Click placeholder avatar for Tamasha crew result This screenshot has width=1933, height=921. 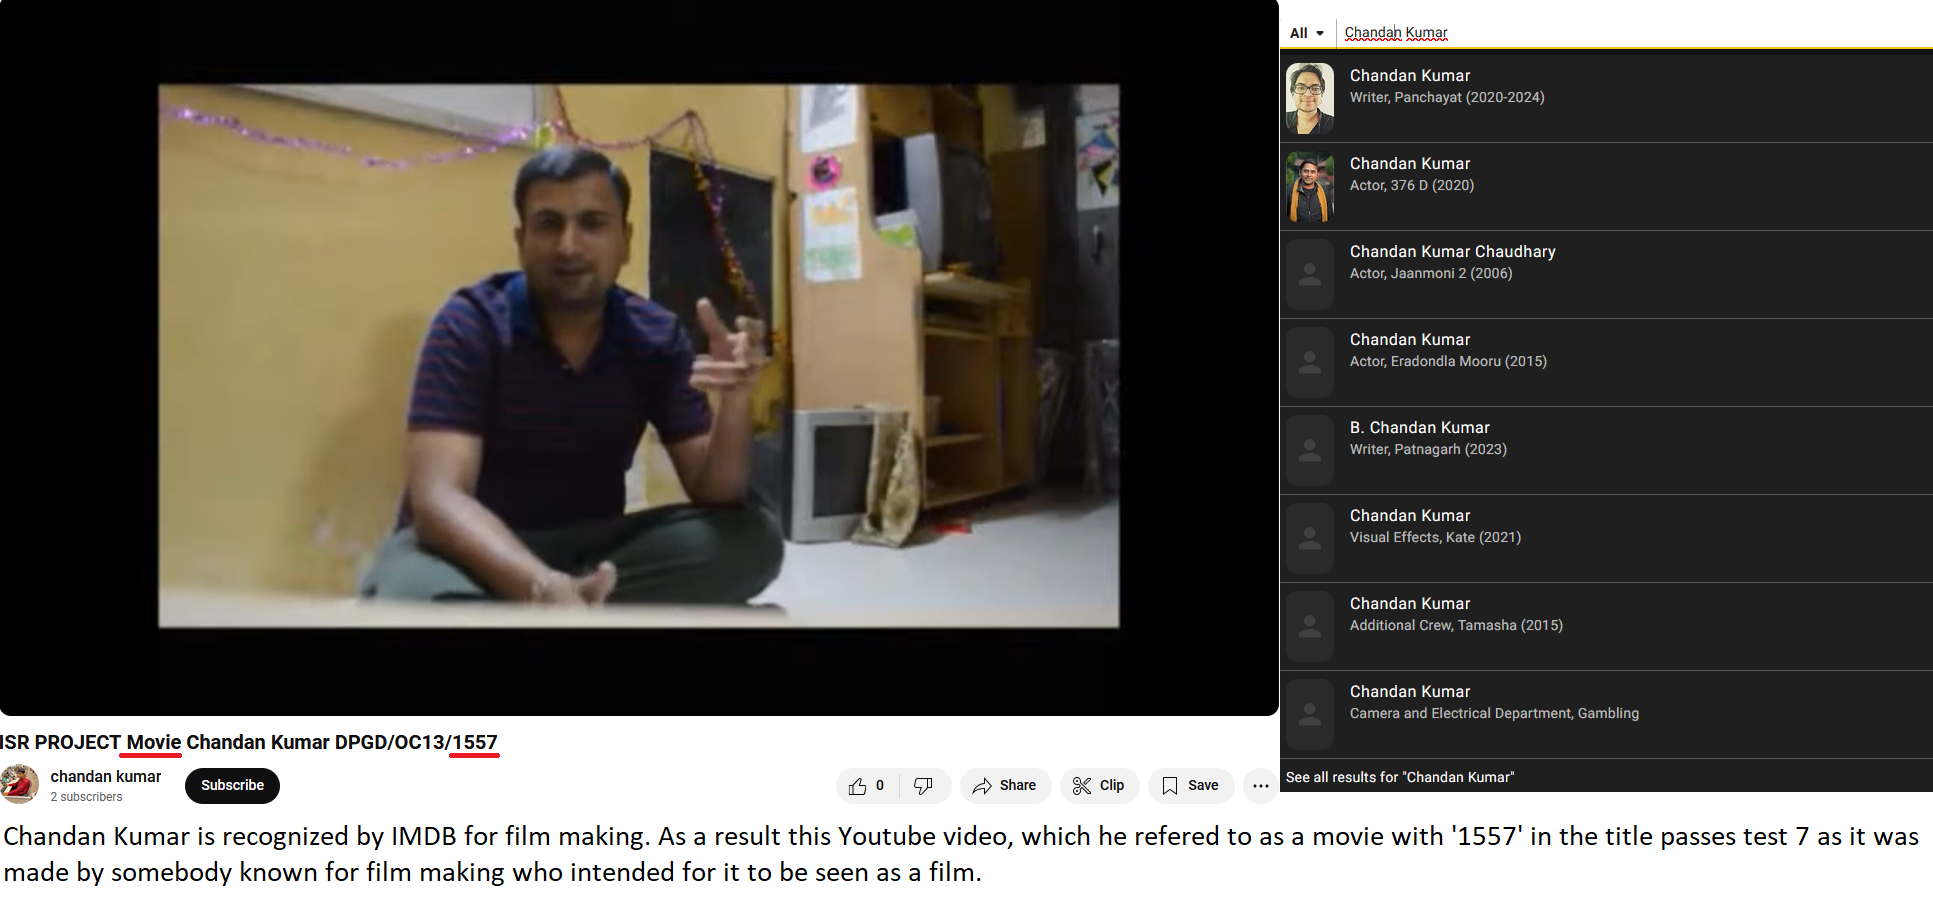click(x=1310, y=626)
